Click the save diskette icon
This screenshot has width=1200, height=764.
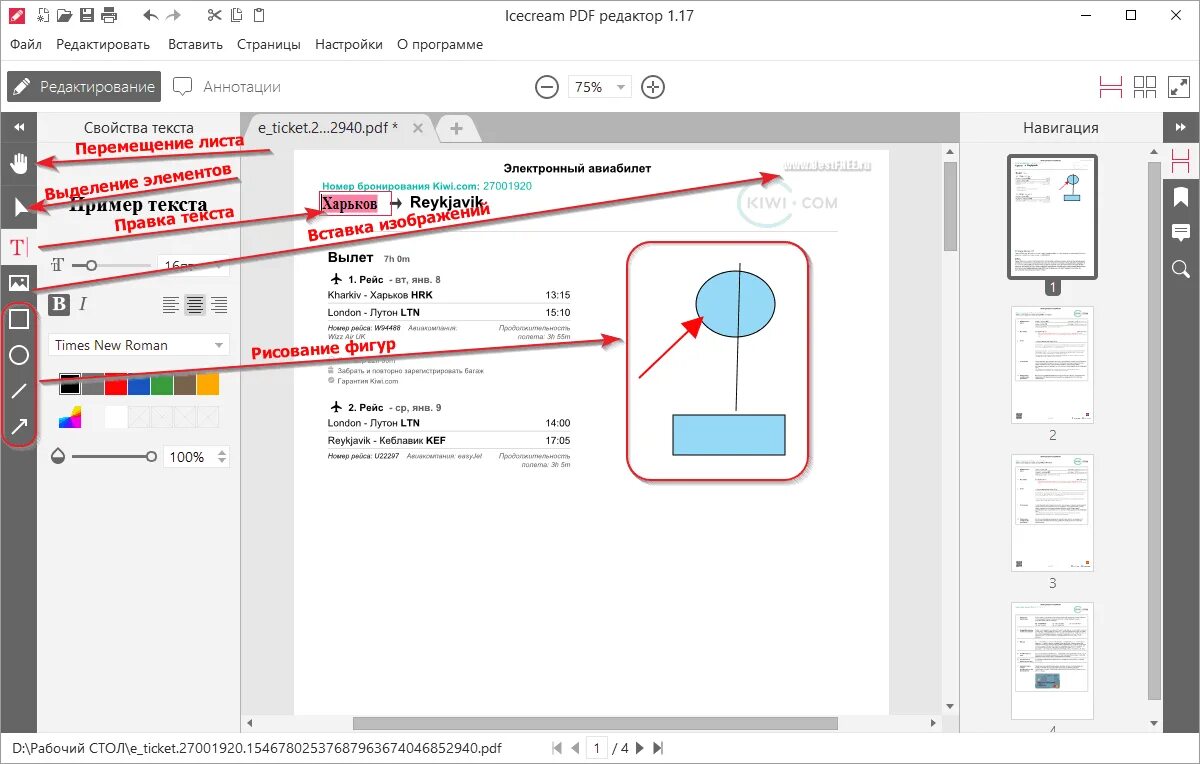pyautogui.click(x=87, y=15)
